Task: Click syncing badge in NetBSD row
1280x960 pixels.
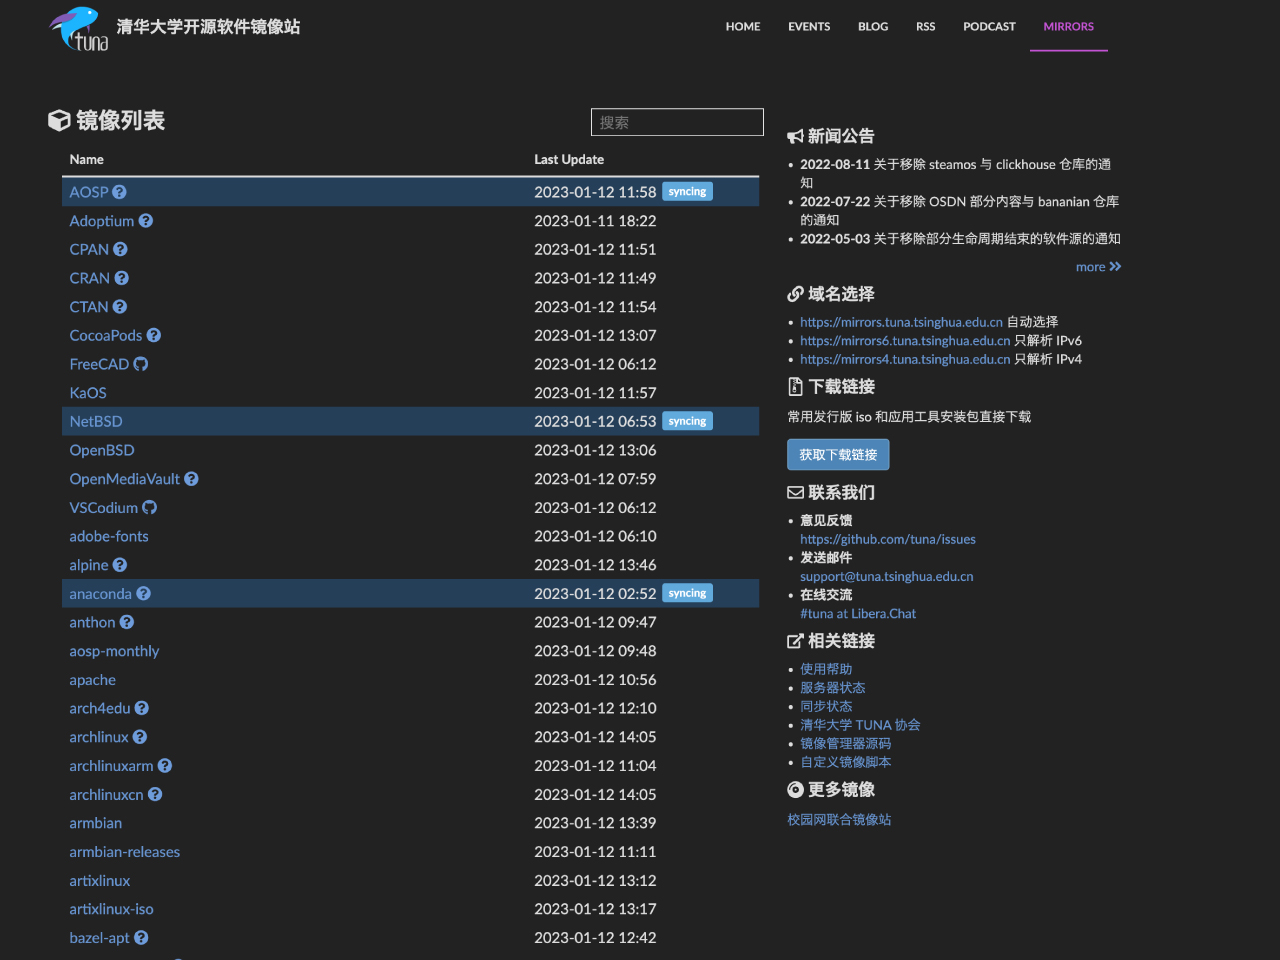Action: [688, 422]
